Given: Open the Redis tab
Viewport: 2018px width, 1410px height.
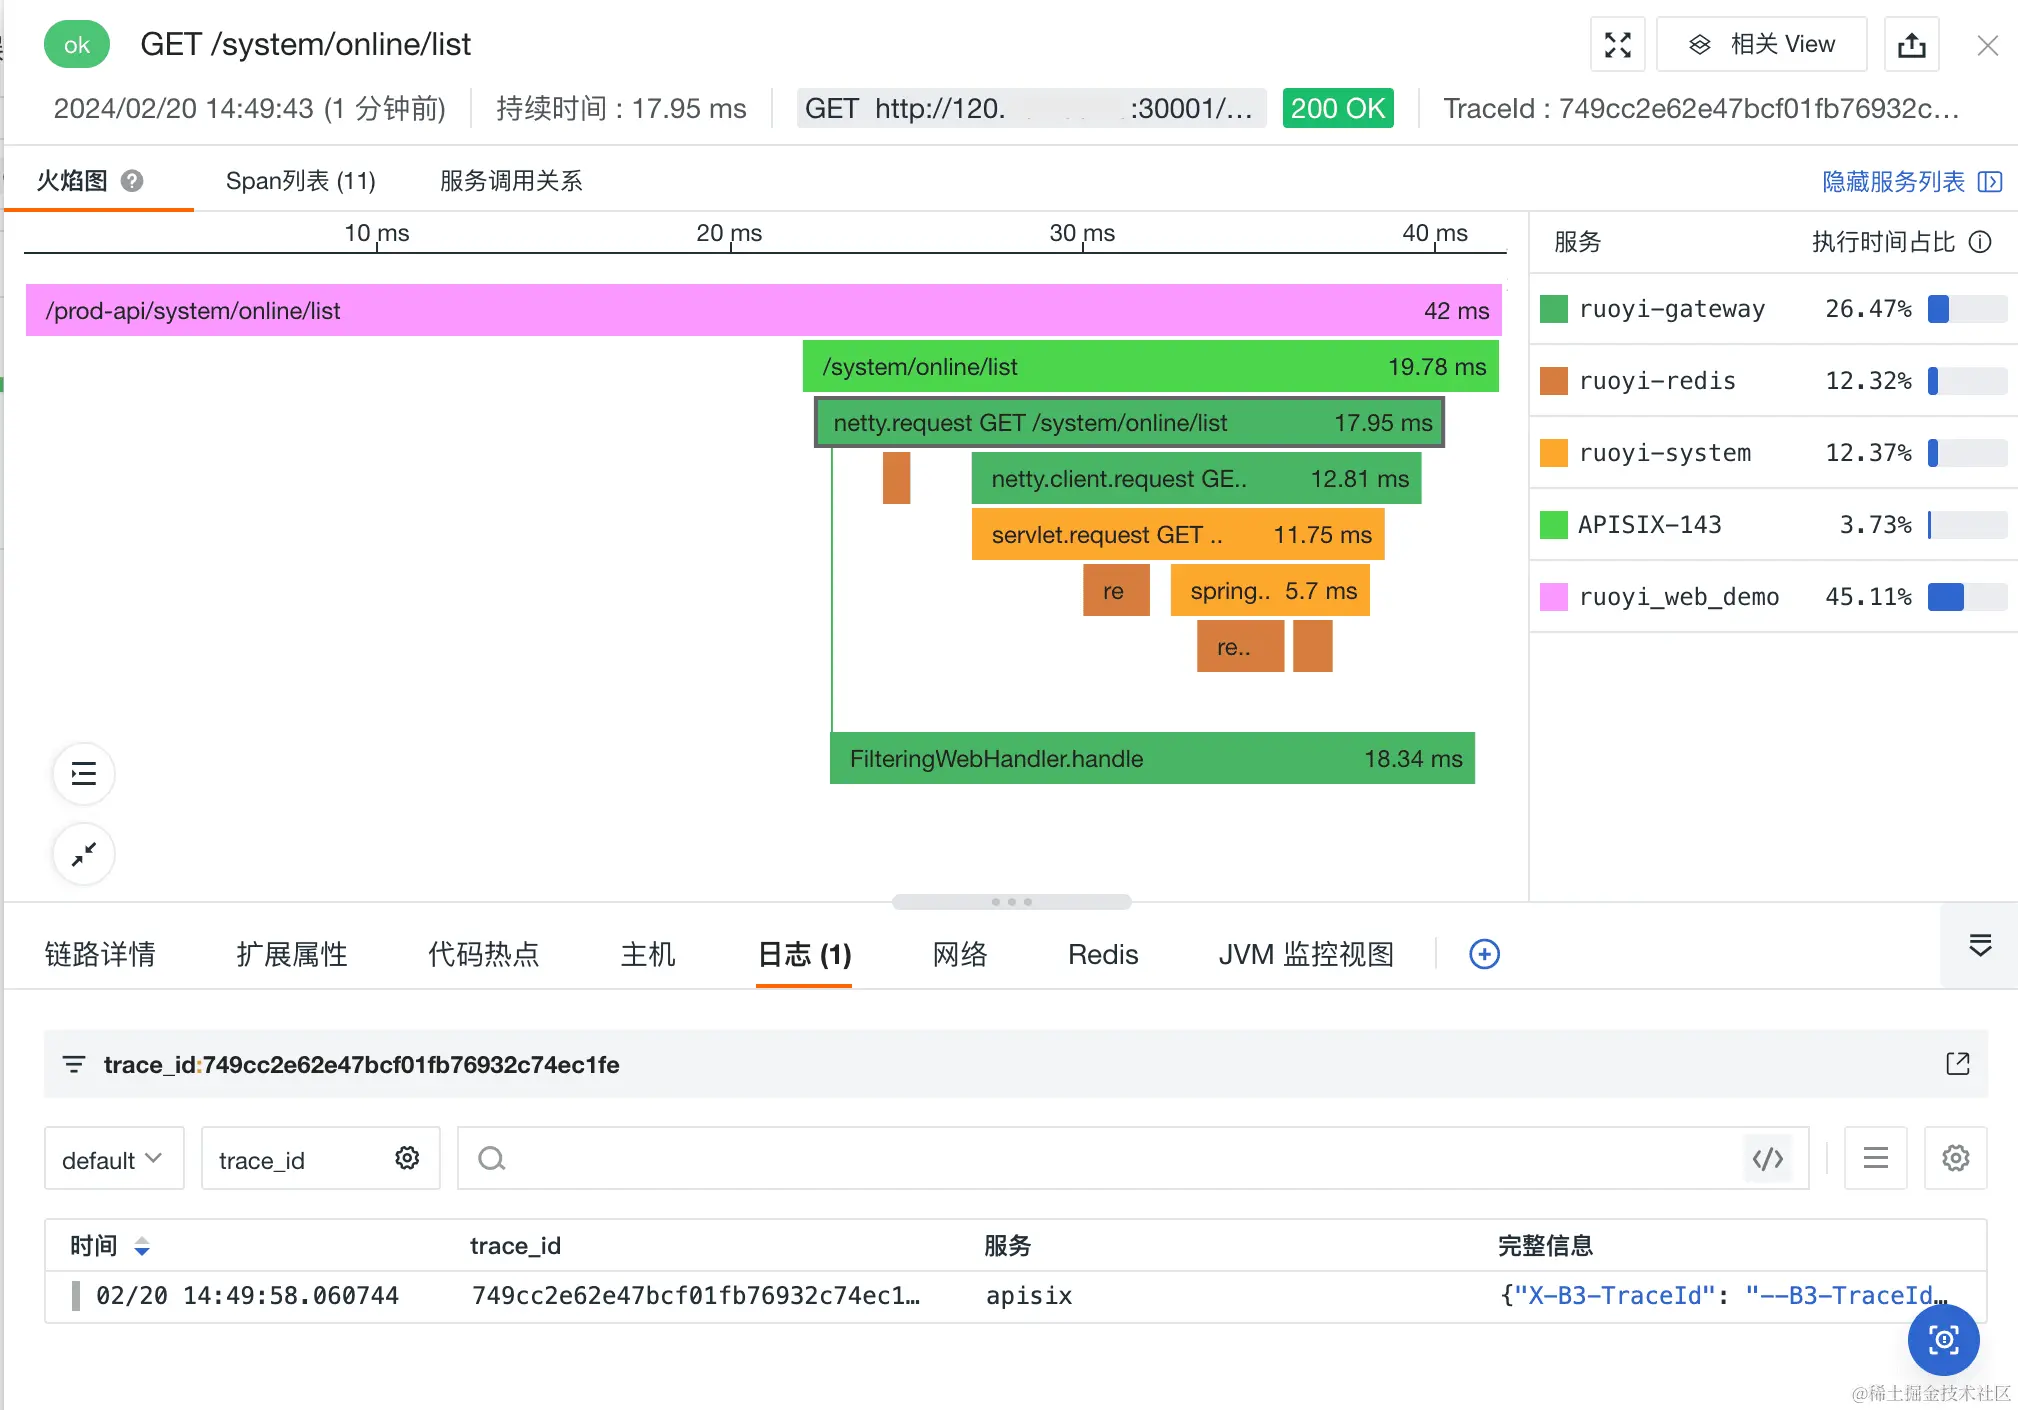Looking at the screenshot, I should (x=1102, y=954).
